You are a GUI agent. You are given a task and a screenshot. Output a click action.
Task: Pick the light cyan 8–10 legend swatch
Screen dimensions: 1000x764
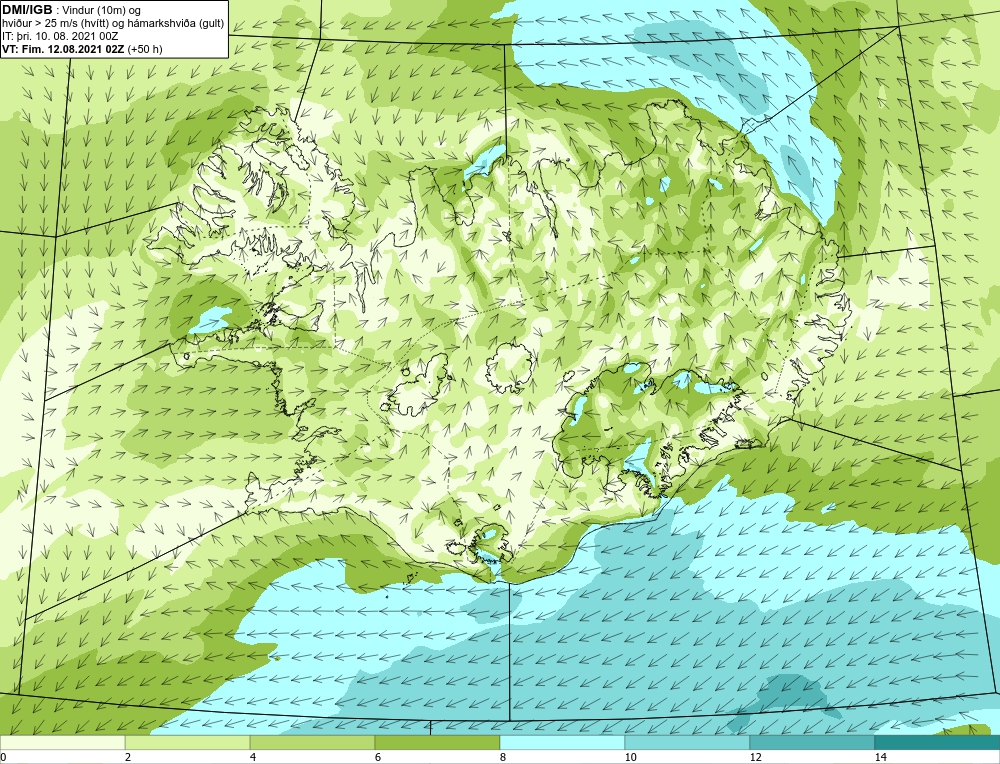[x=562, y=742]
